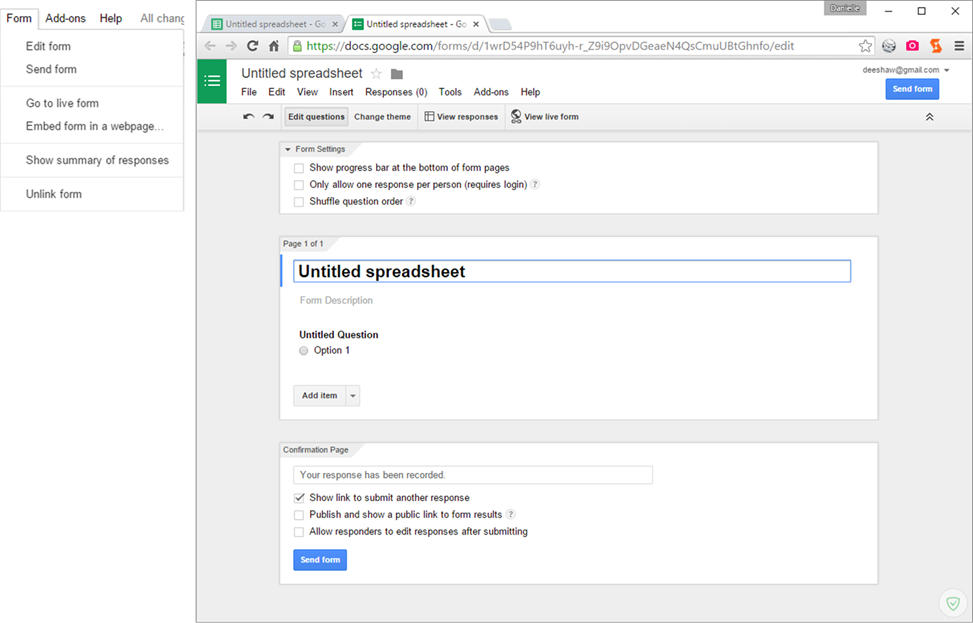Open the browser home page

coord(274,46)
